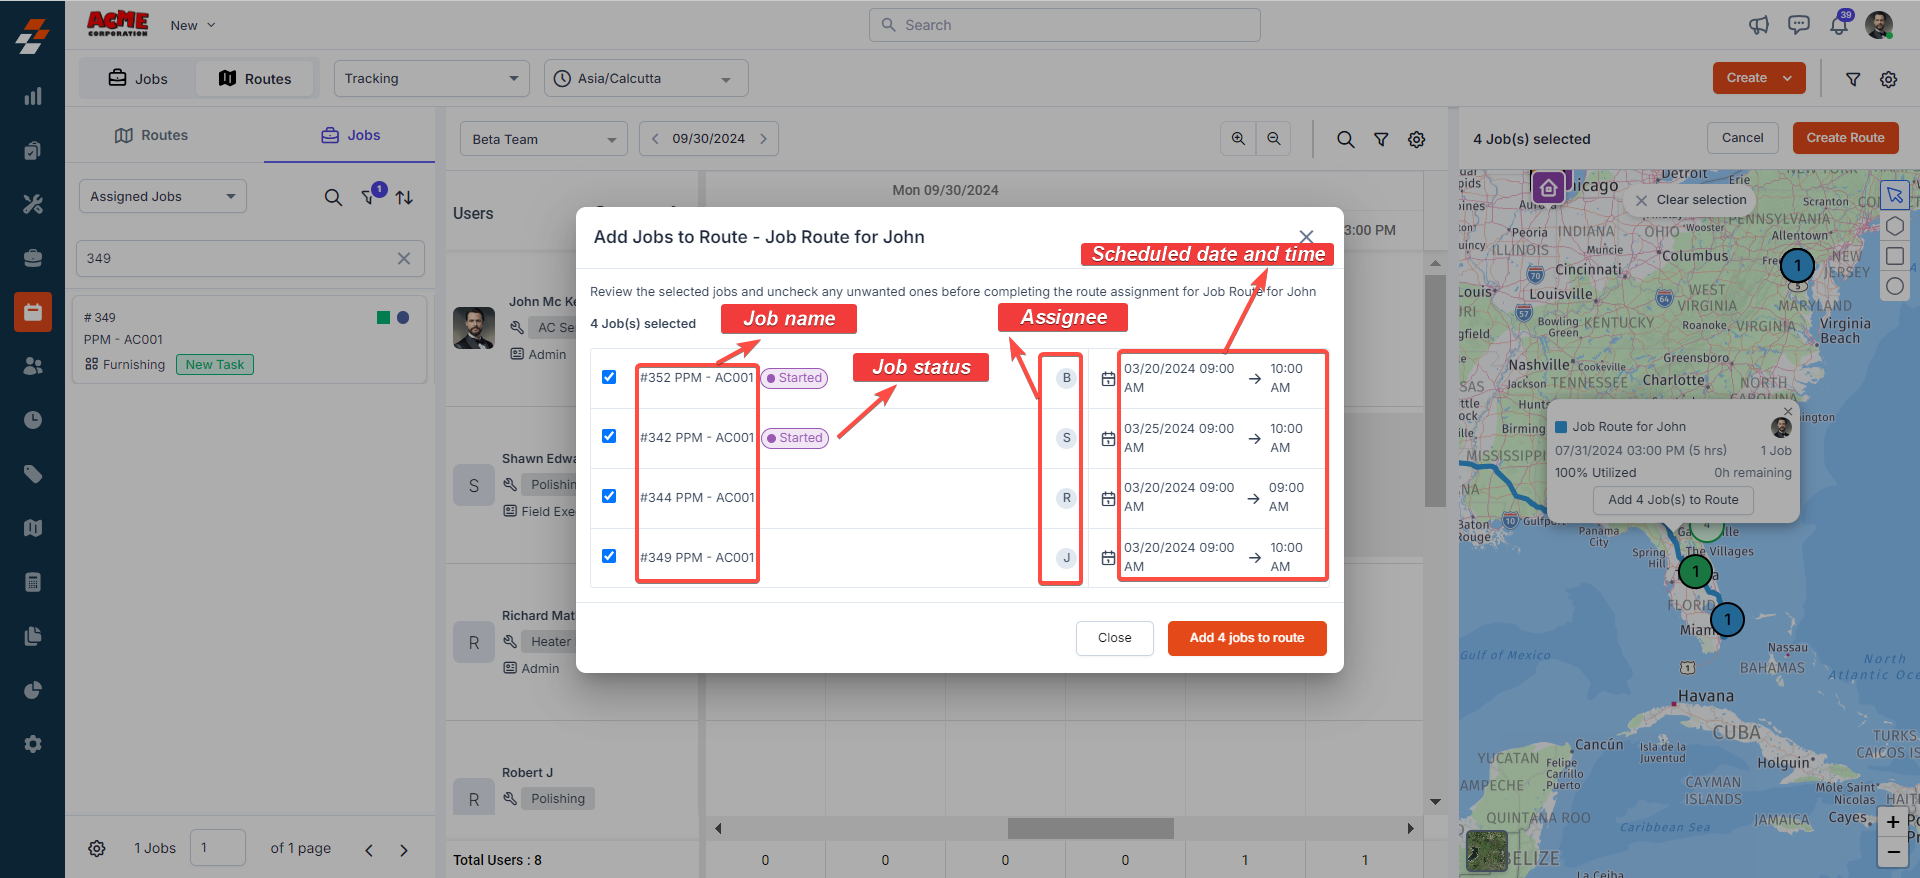
Task: Open the Asia/Calcutta timezone dropdown
Action: point(646,78)
